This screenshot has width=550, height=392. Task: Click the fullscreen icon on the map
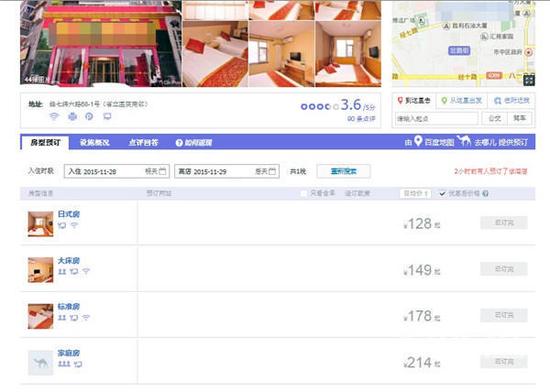(529, 80)
